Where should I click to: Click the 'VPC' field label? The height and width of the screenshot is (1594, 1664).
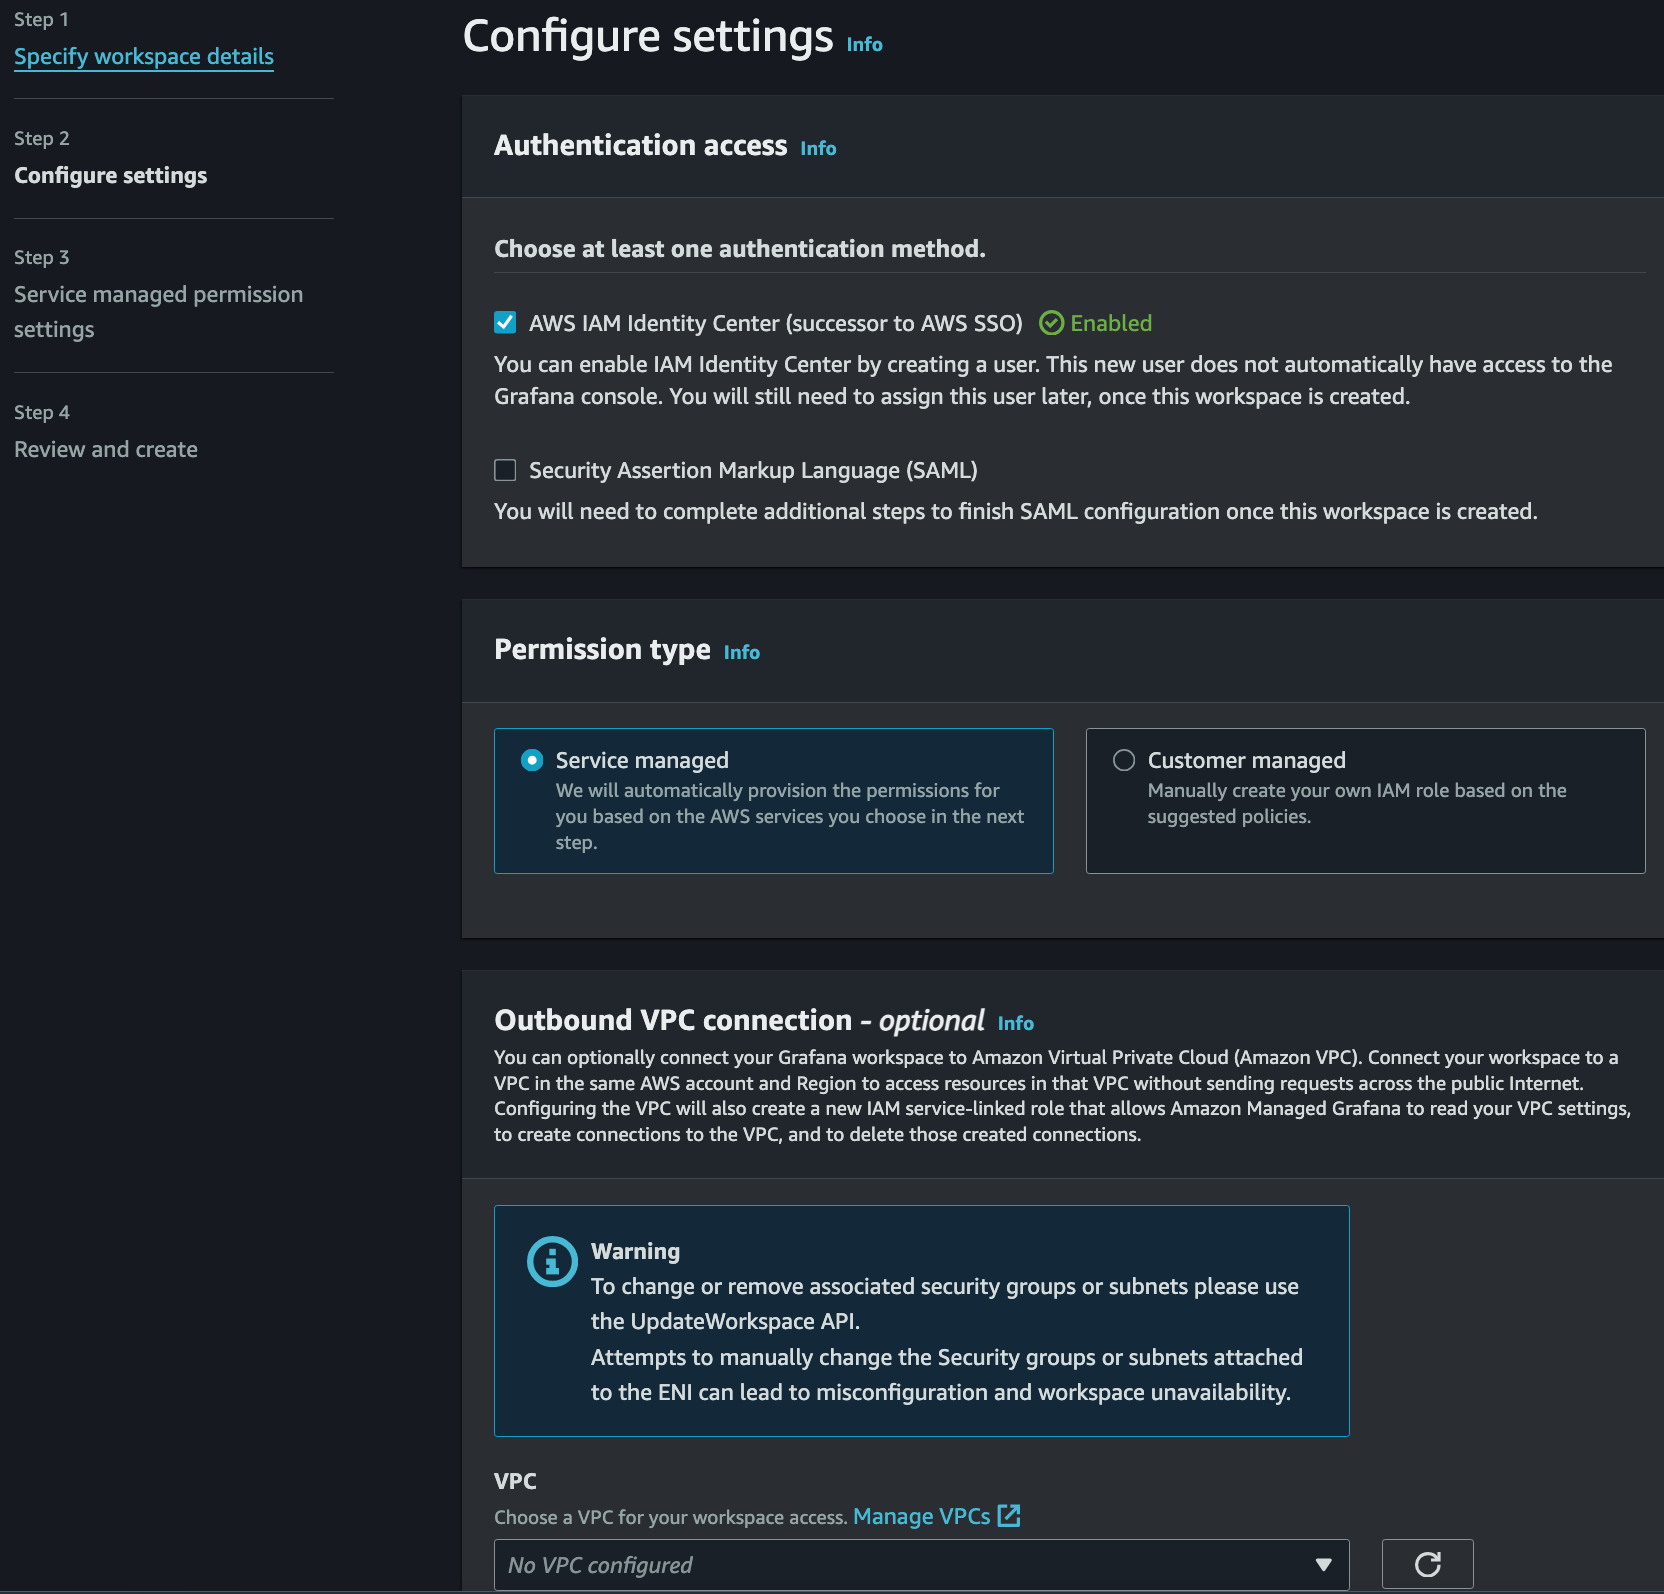pyautogui.click(x=515, y=1482)
